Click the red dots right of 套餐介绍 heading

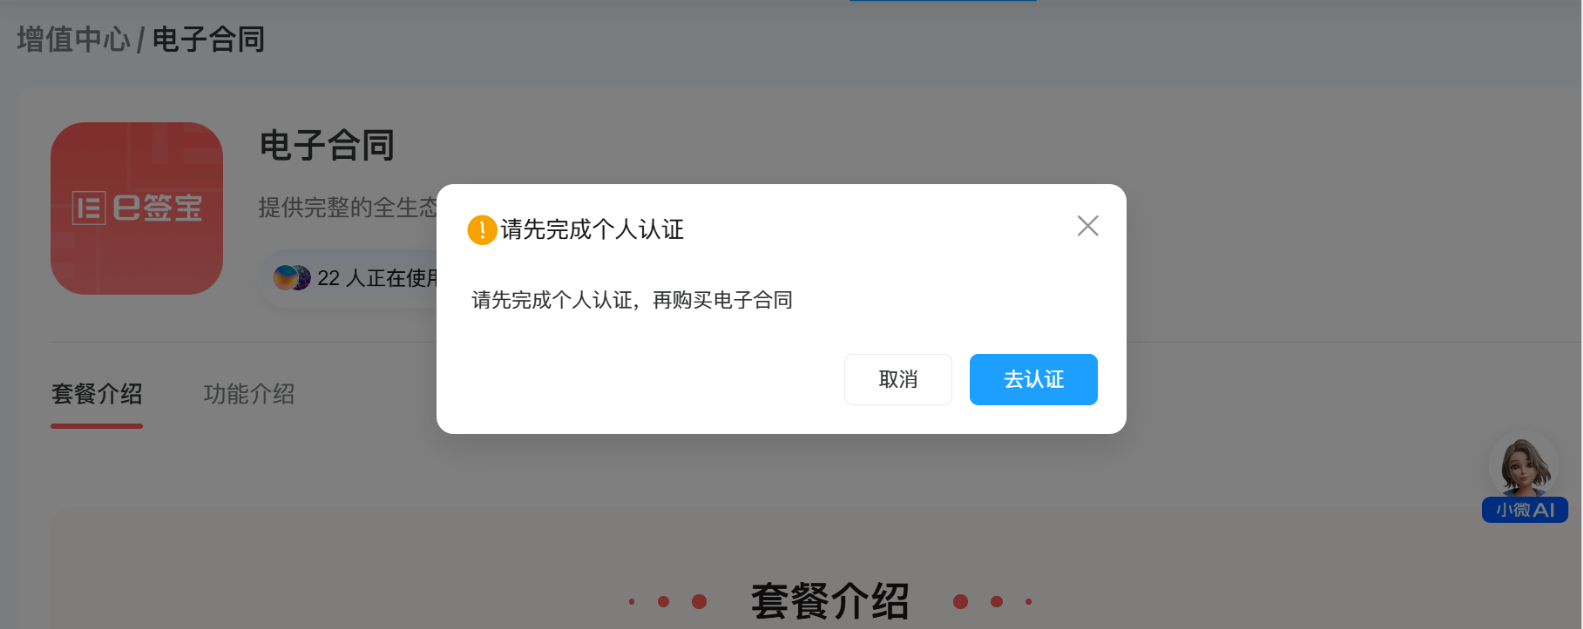coord(992,601)
